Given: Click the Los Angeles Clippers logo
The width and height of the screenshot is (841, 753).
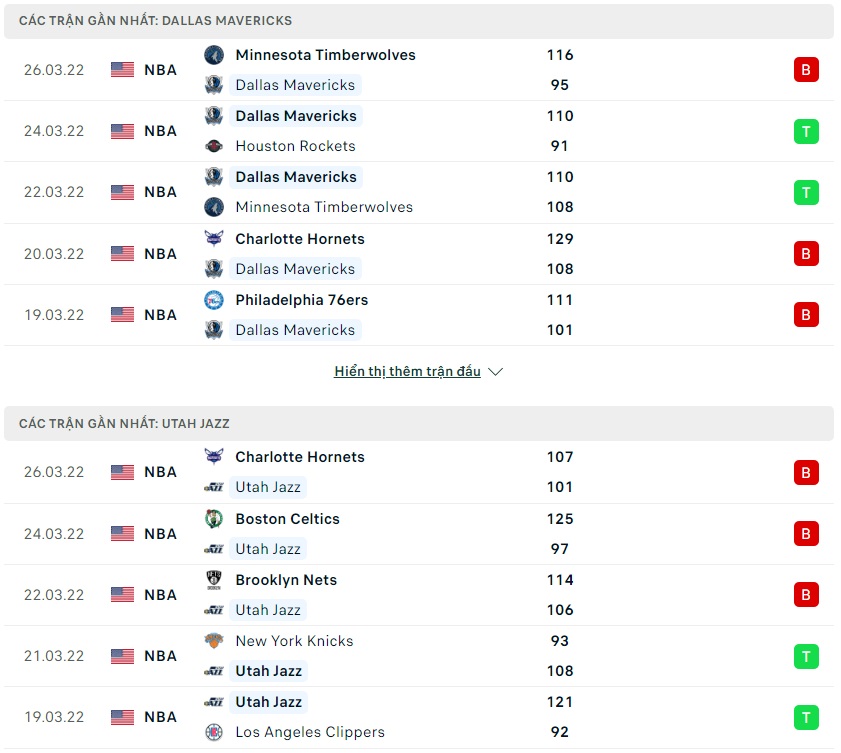Looking at the screenshot, I should tap(214, 732).
